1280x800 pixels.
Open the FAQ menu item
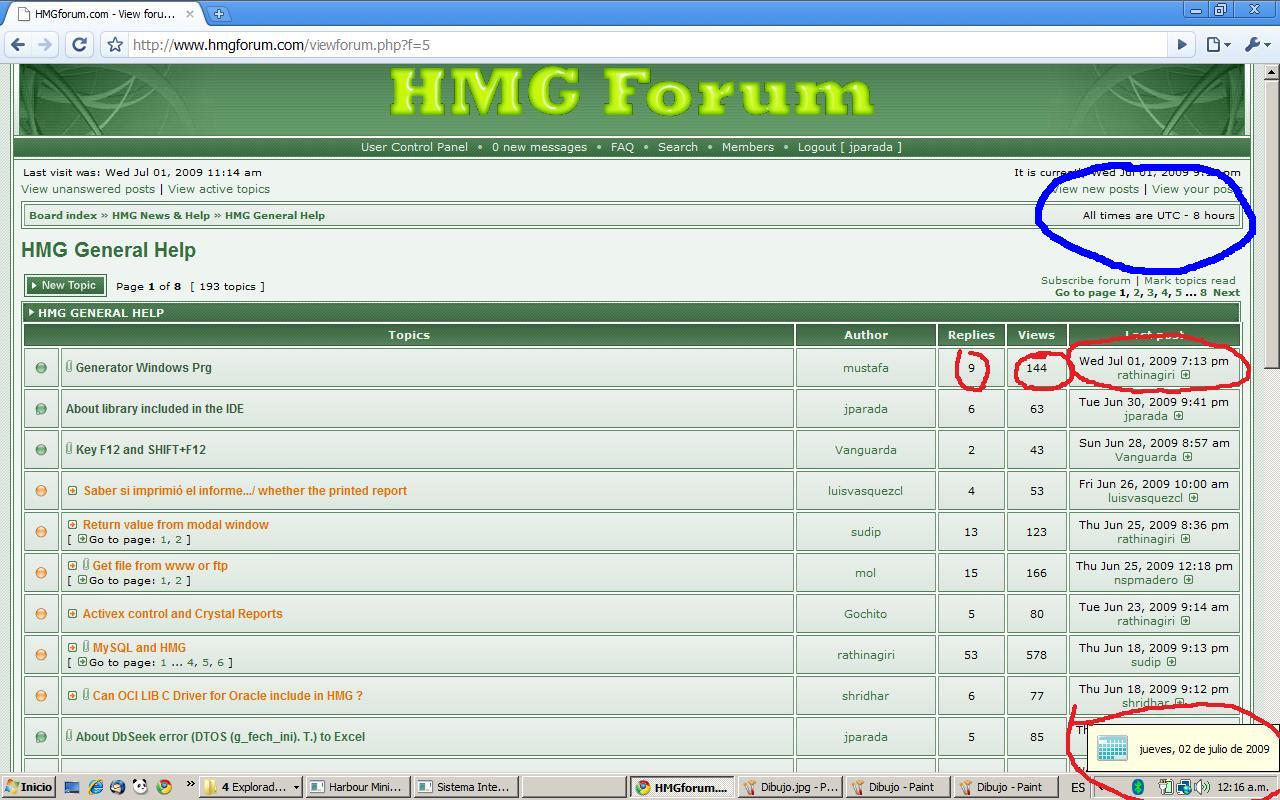pyautogui.click(x=622, y=147)
